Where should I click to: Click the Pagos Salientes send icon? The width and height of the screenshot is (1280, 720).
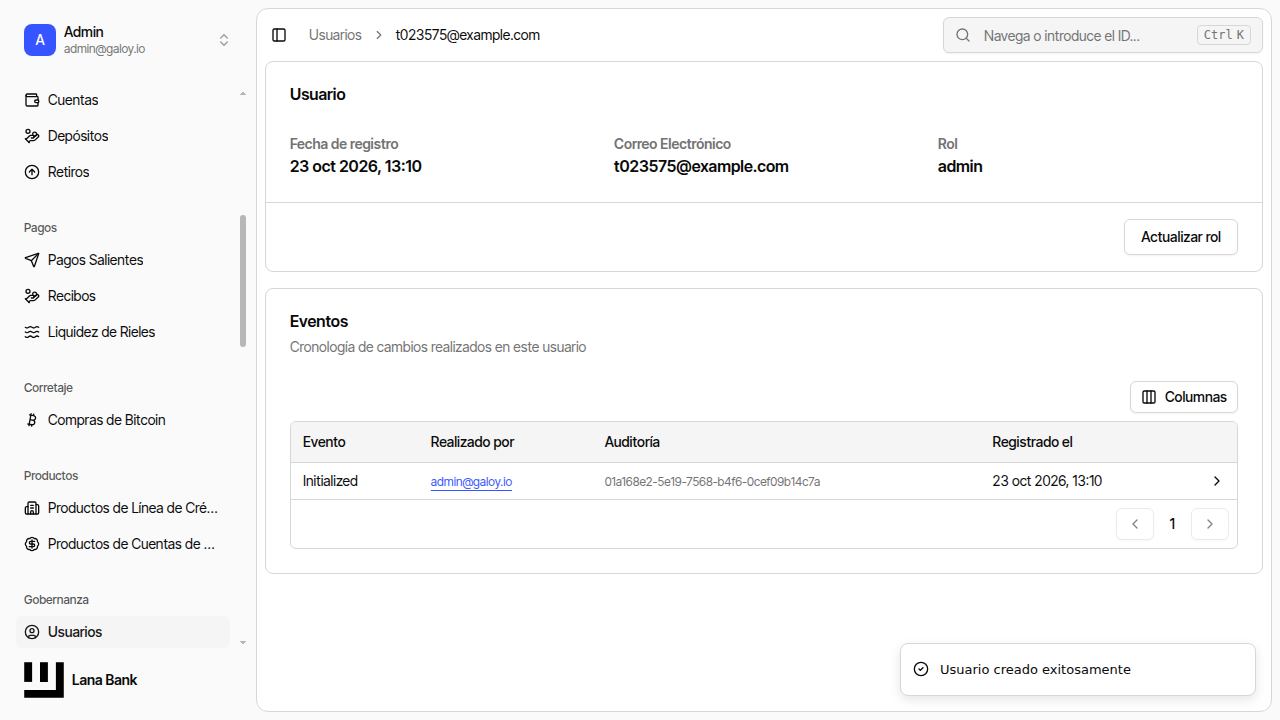click(x=32, y=260)
